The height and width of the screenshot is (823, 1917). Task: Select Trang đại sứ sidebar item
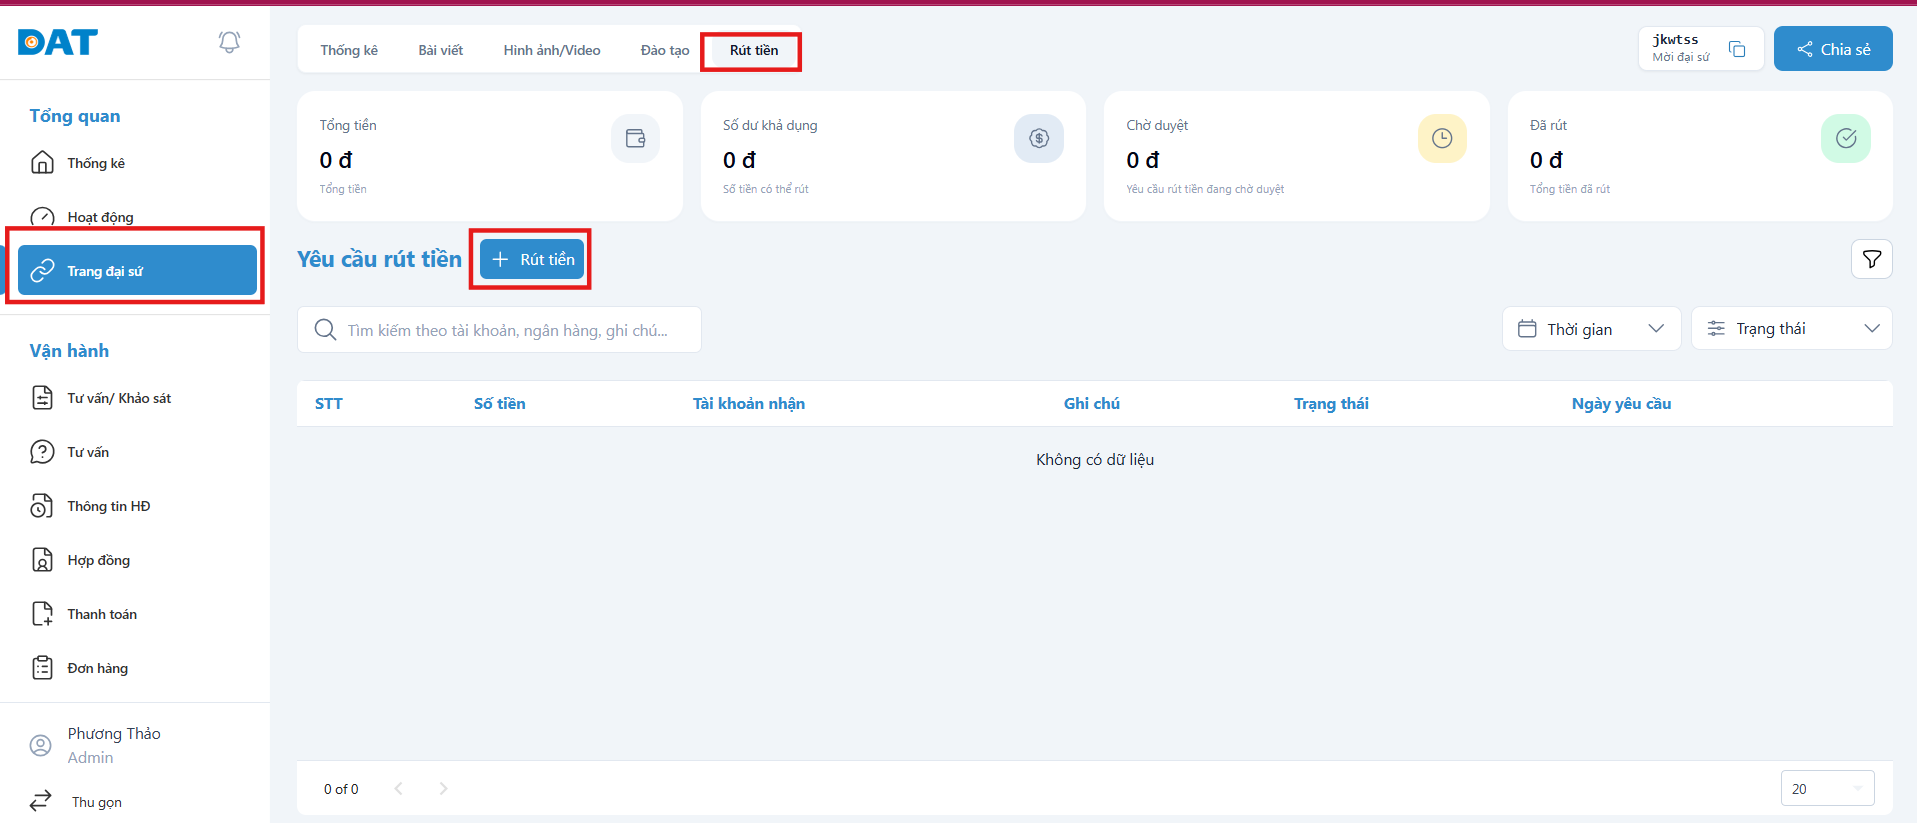click(137, 270)
